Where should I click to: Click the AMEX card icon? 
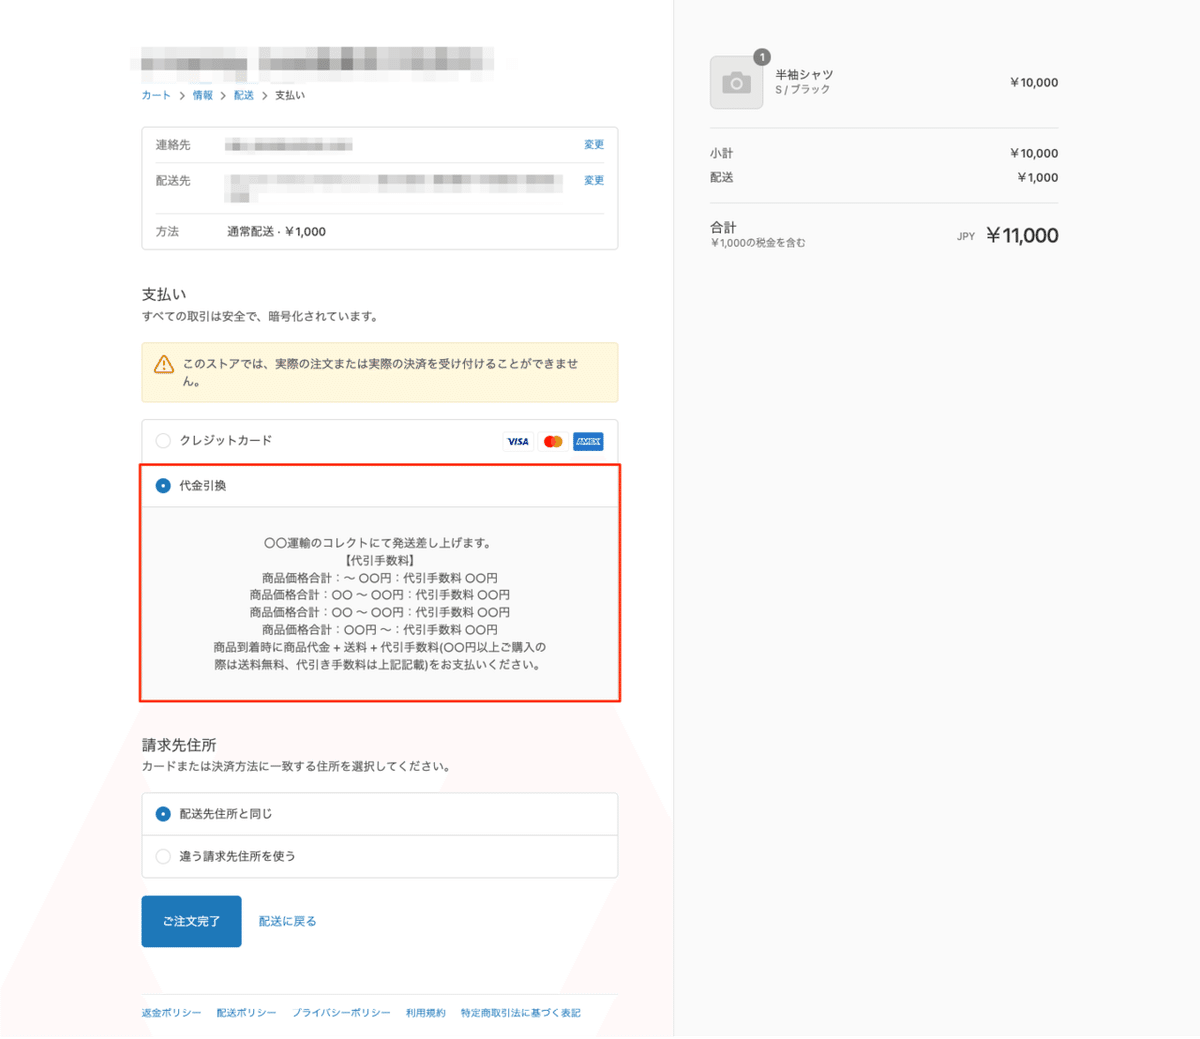pyautogui.click(x=588, y=441)
